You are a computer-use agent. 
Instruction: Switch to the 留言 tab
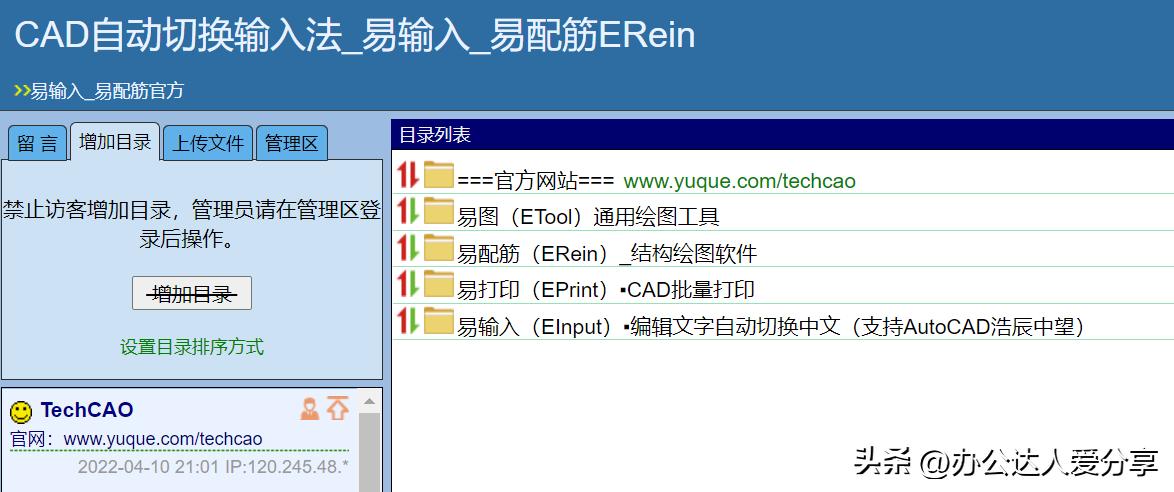(x=37, y=143)
